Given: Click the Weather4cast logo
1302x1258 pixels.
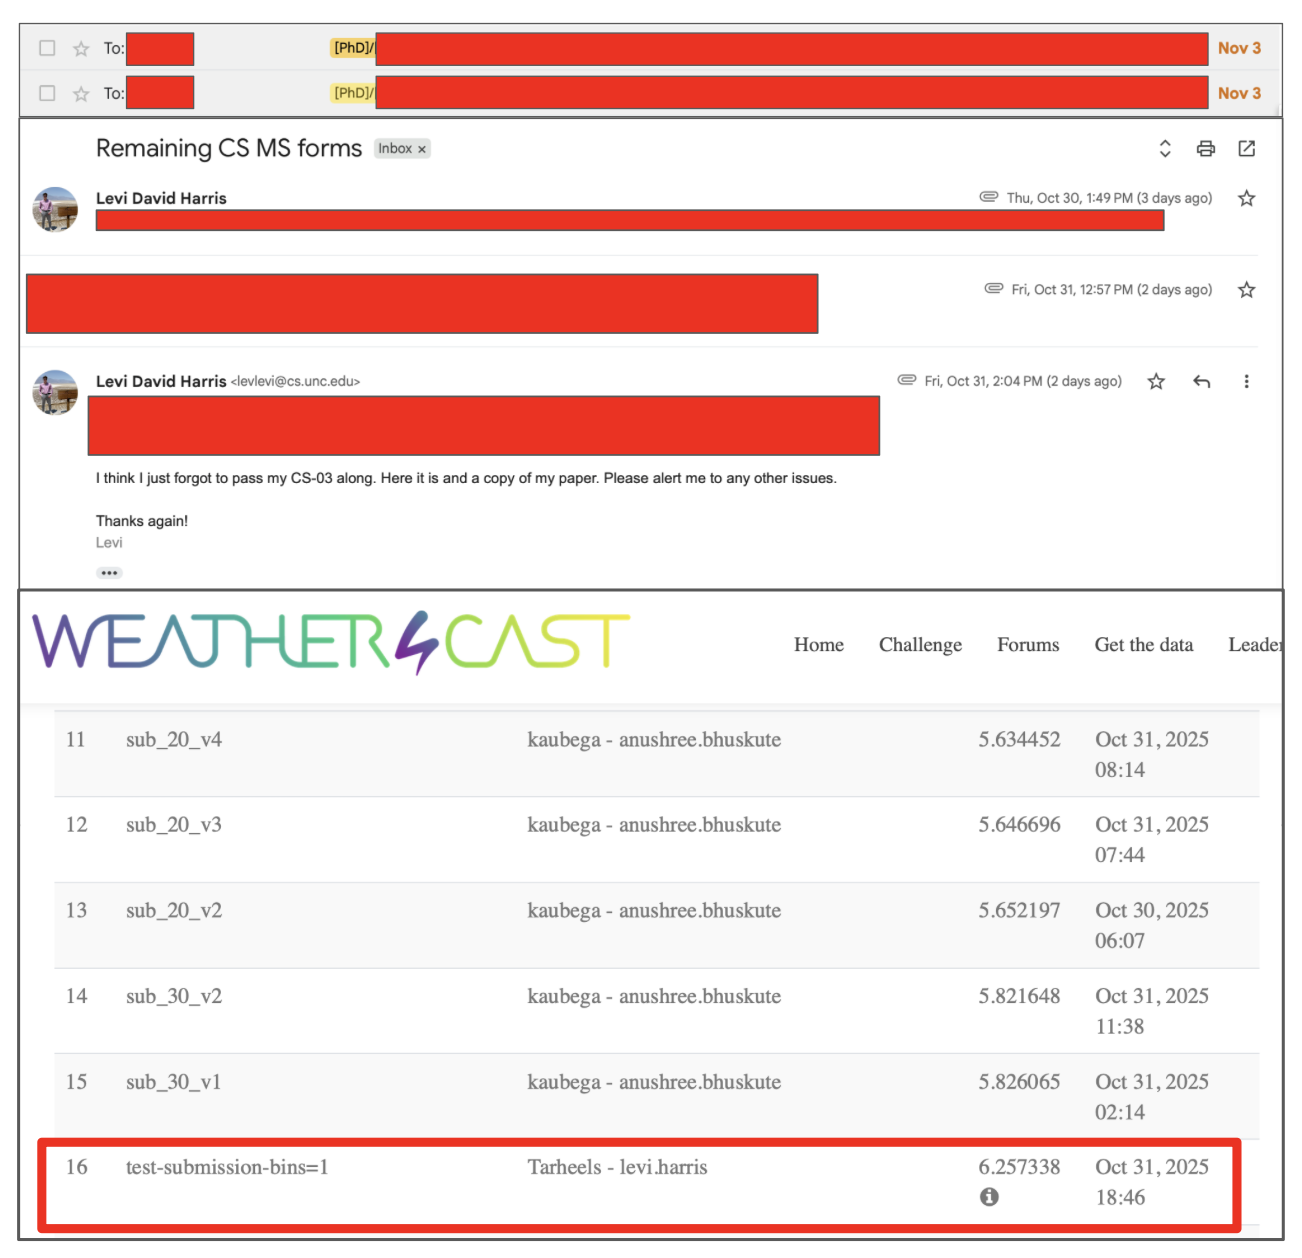Looking at the screenshot, I should click(x=330, y=642).
